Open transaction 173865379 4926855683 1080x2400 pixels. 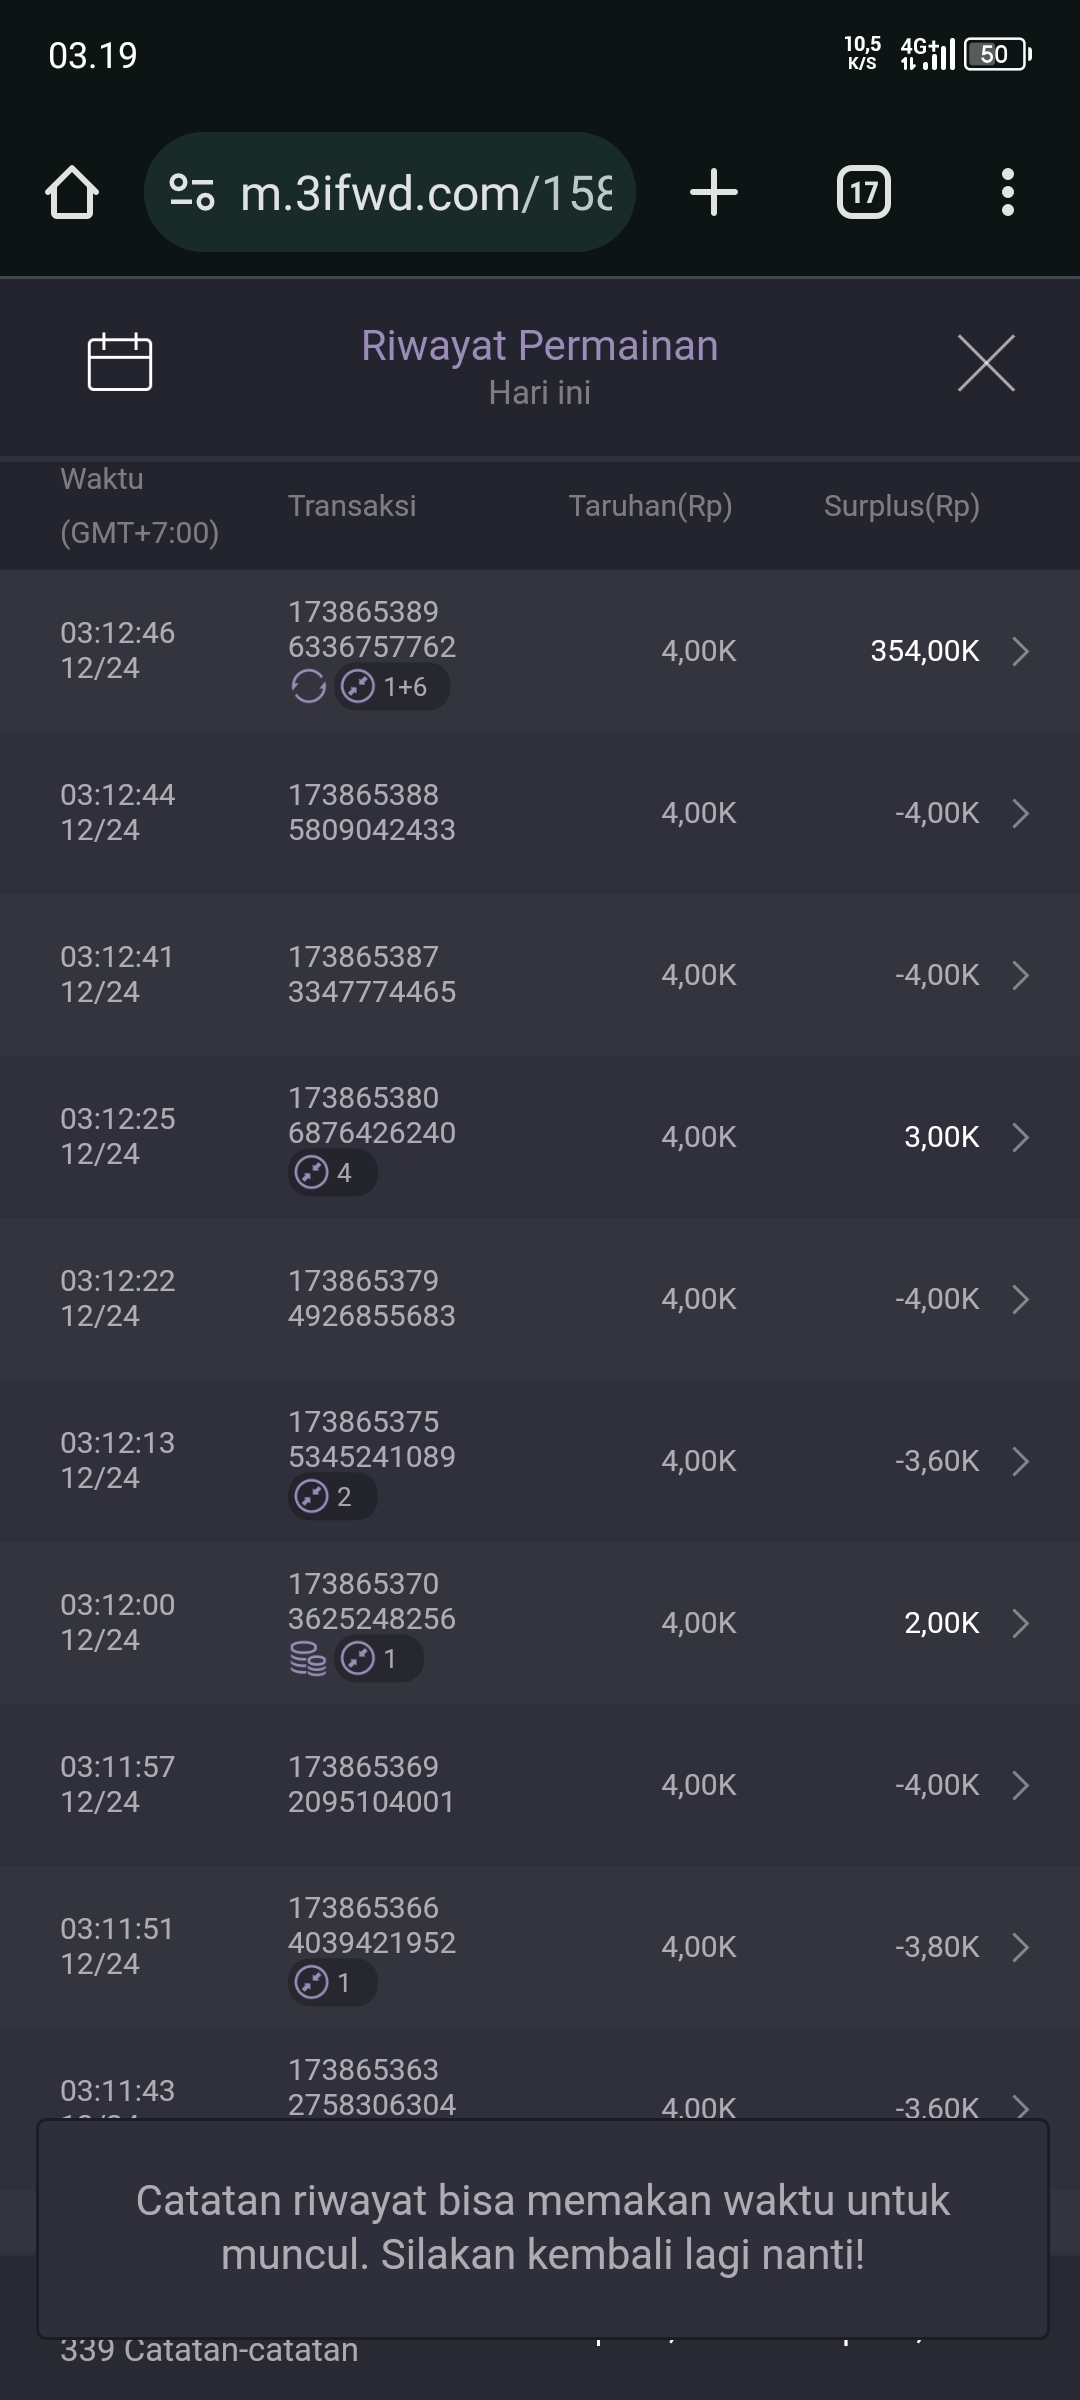pos(371,1298)
